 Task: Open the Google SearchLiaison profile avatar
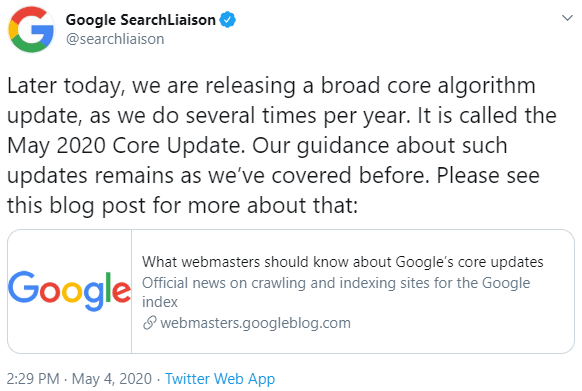[31, 29]
